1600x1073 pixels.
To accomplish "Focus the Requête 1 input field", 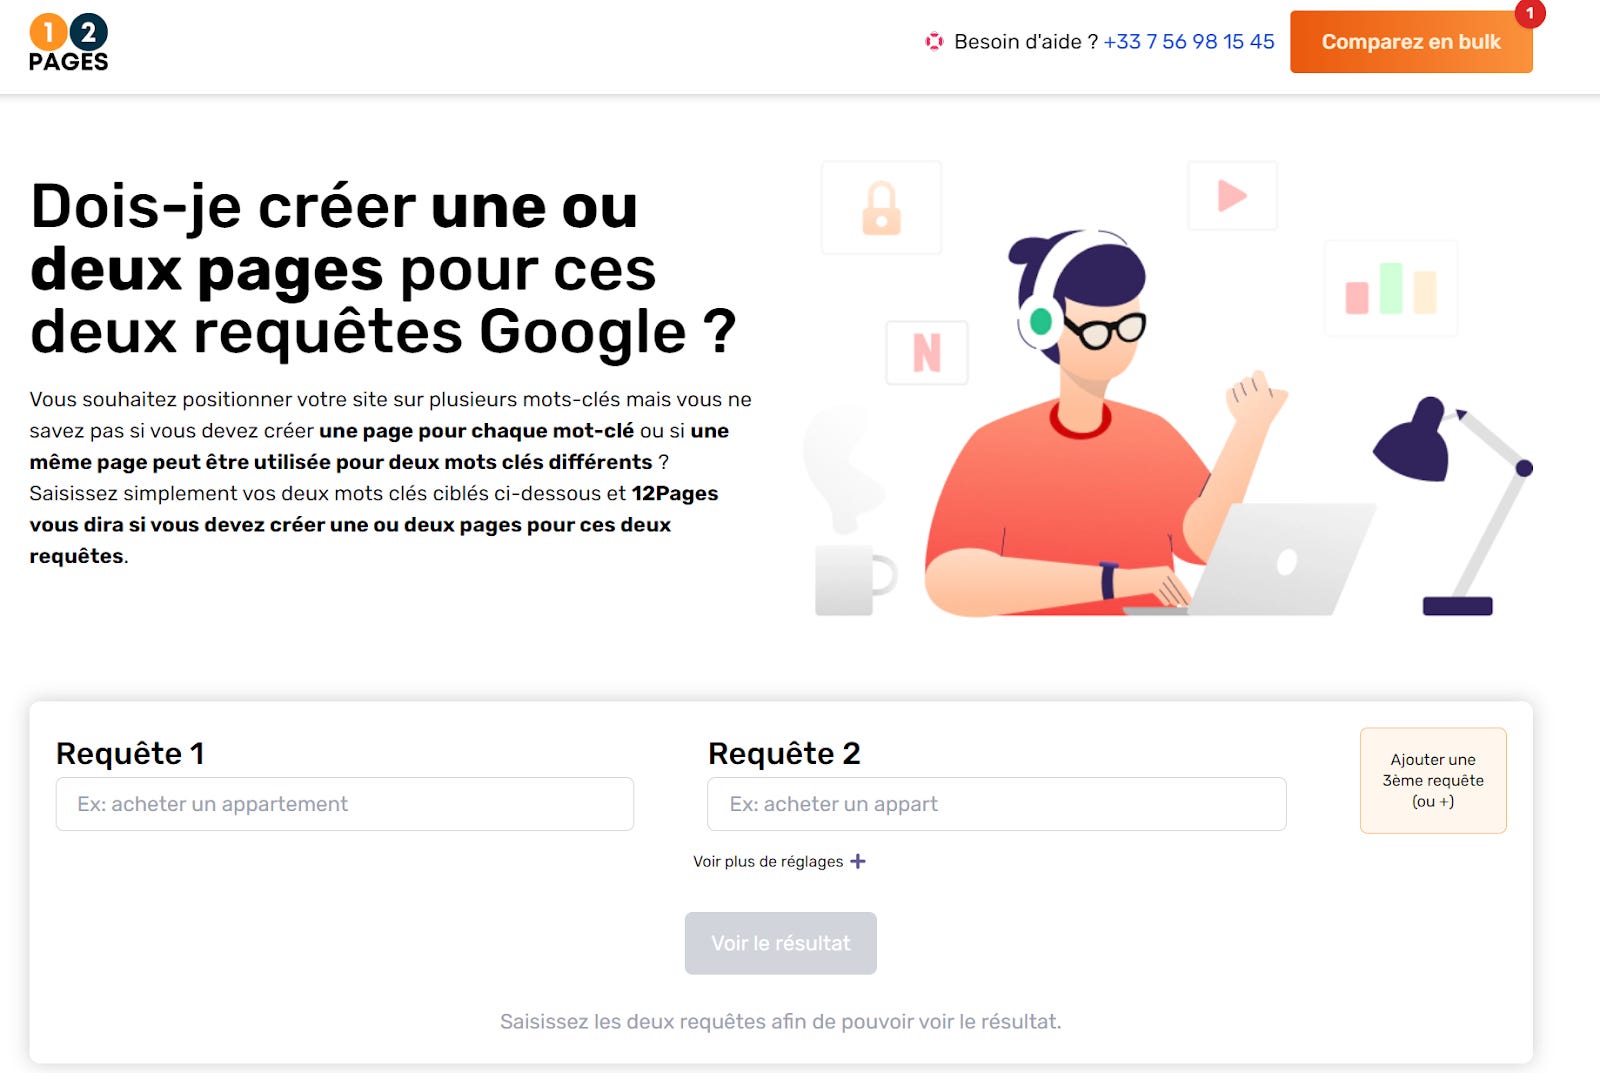I will click(345, 804).
